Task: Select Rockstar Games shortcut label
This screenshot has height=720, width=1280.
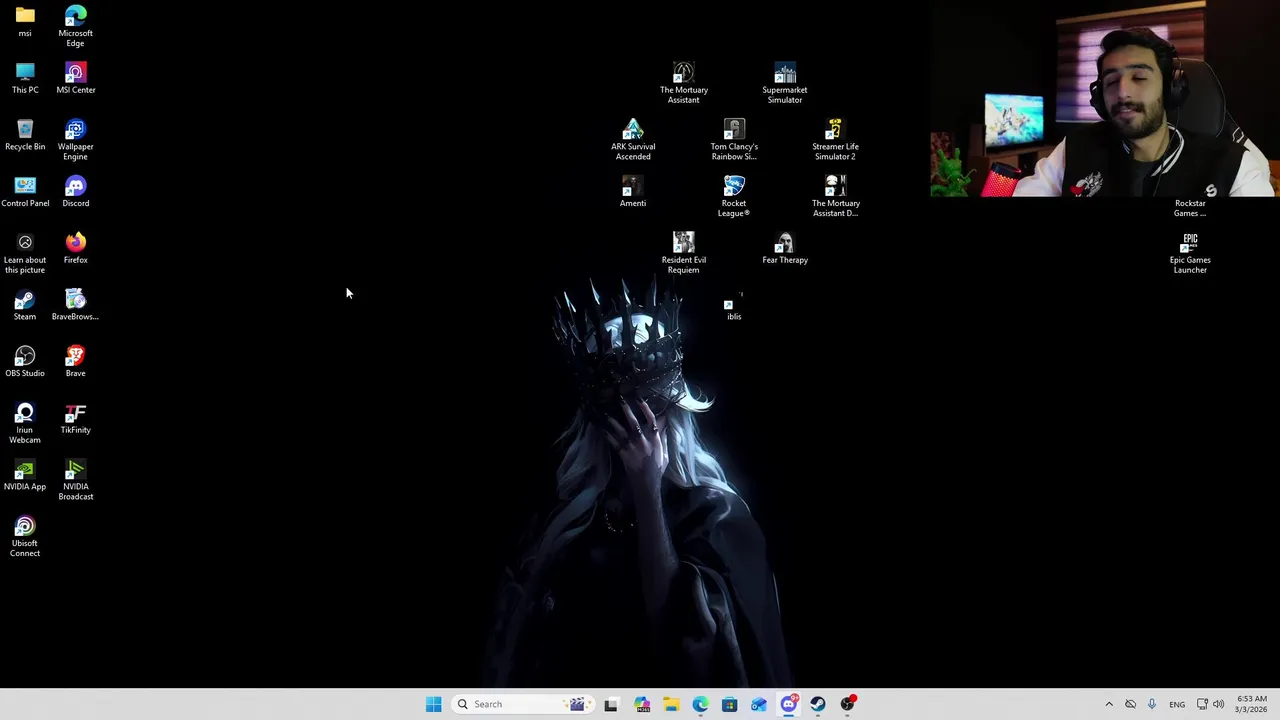Action: [x=1190, y=208]
